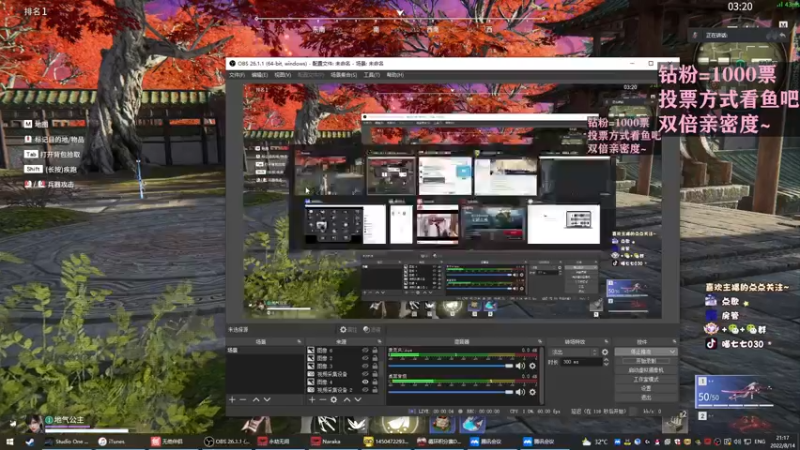Image resolution: width=800 pixels, height=450 pixels.
Task: Pop out the 转场特效 dock panel icon
Action: [606, 341]
